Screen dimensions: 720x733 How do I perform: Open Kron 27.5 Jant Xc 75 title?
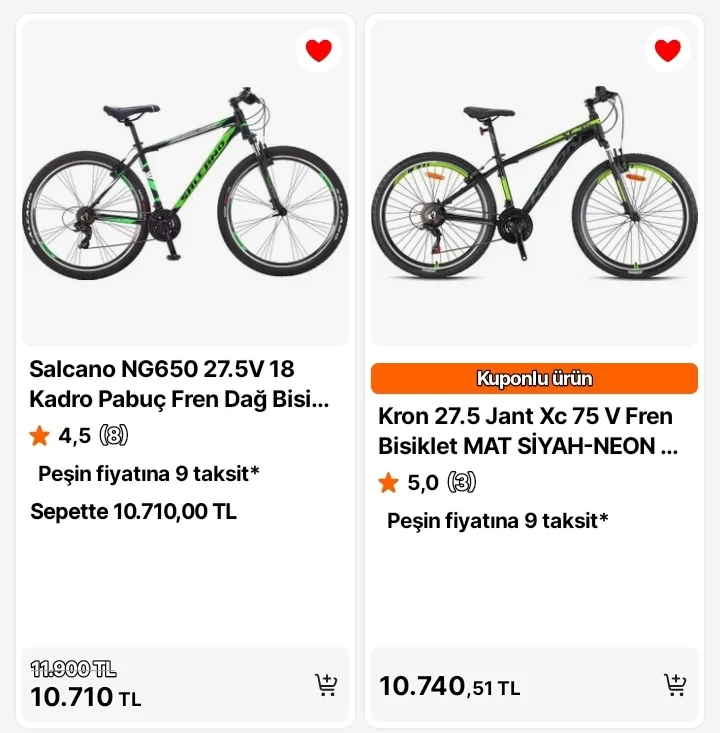coord(527,430)
